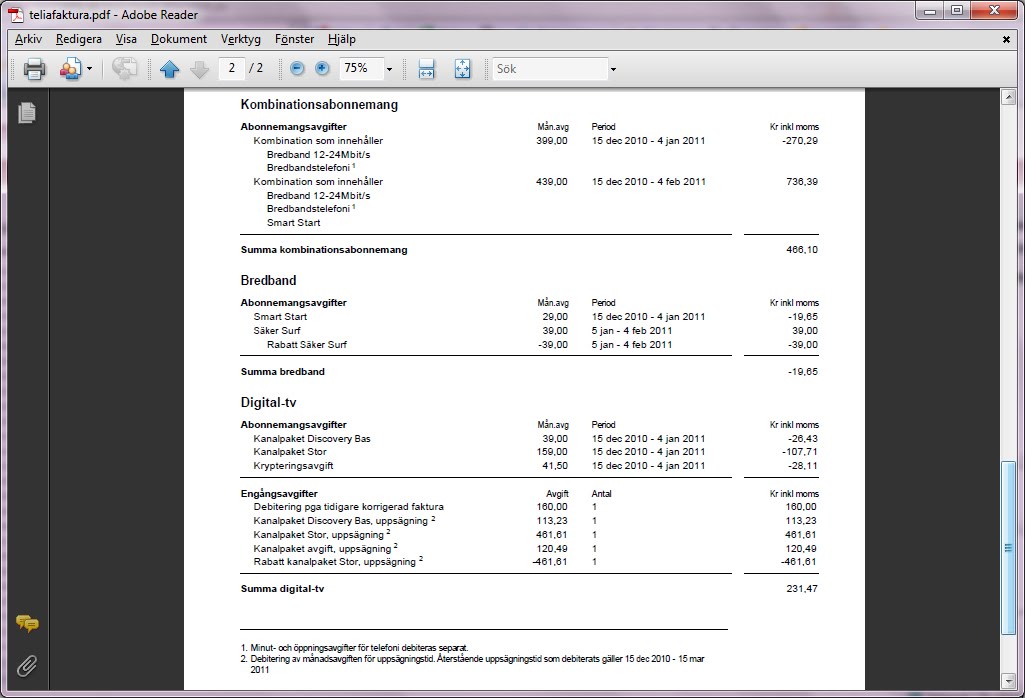This screenshot has width=1025, height=698.
Task: Click the 736,39 amount
Action: click(801, 182)
